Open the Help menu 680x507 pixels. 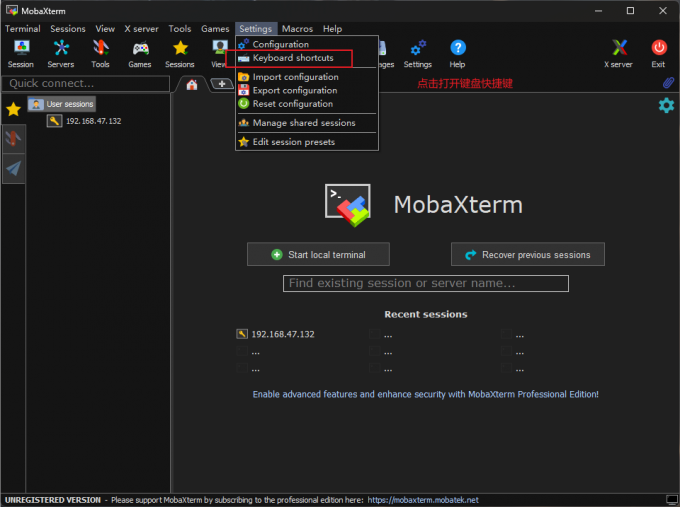coord(332,29)
